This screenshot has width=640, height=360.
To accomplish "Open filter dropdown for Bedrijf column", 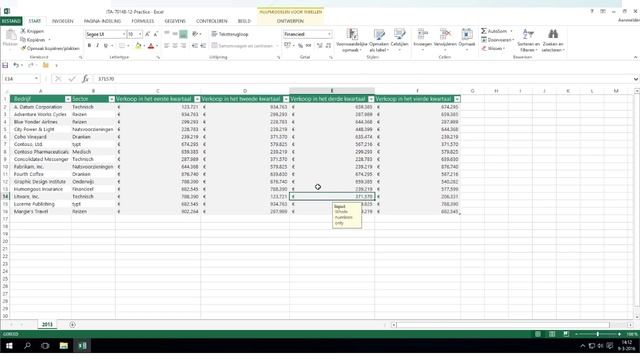I will coord(68,99).
